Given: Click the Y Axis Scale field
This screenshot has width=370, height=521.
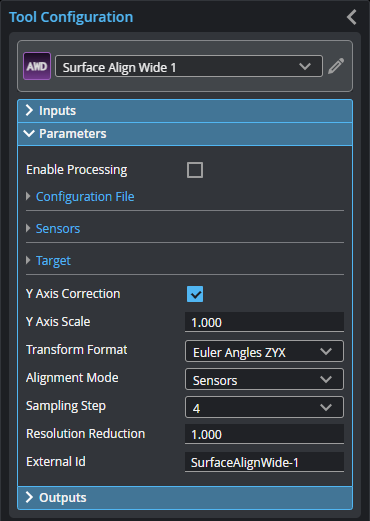Looking at the screenshot, I should click(x=264, y=322).
